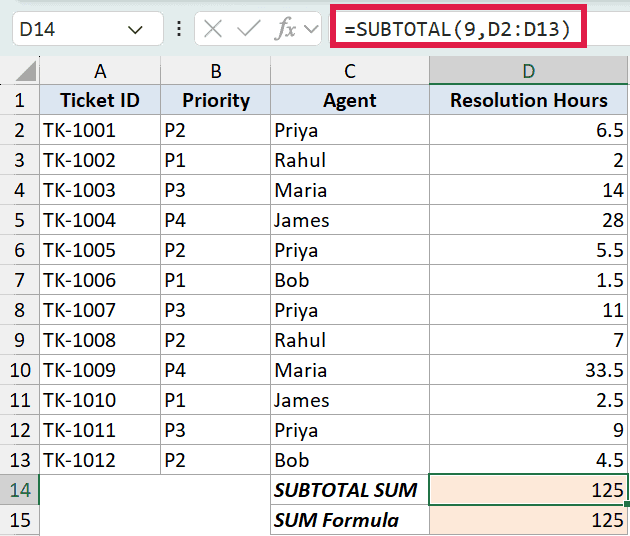This screenshot has width=630, height=536.
Task: Select cell TK-1009
Action: (x=100, y=370)
